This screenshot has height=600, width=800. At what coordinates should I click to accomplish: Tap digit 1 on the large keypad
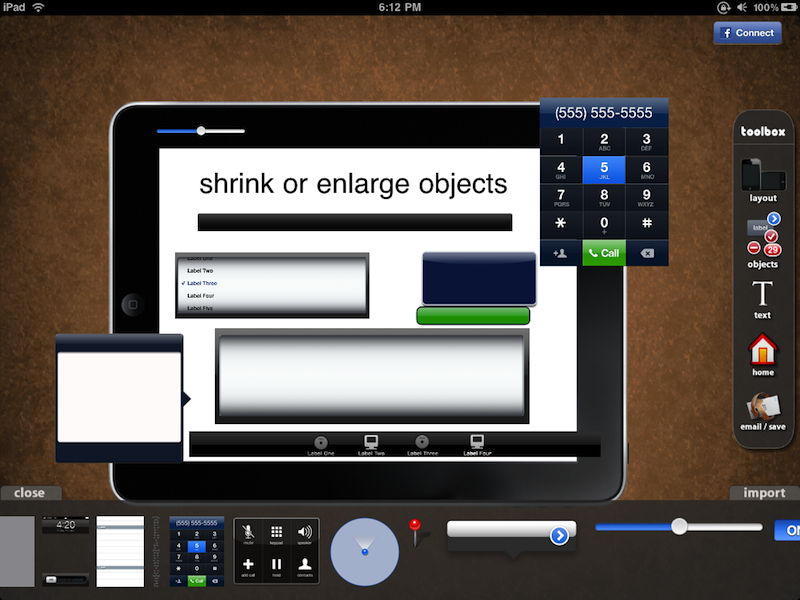click(x=561, y=141)
